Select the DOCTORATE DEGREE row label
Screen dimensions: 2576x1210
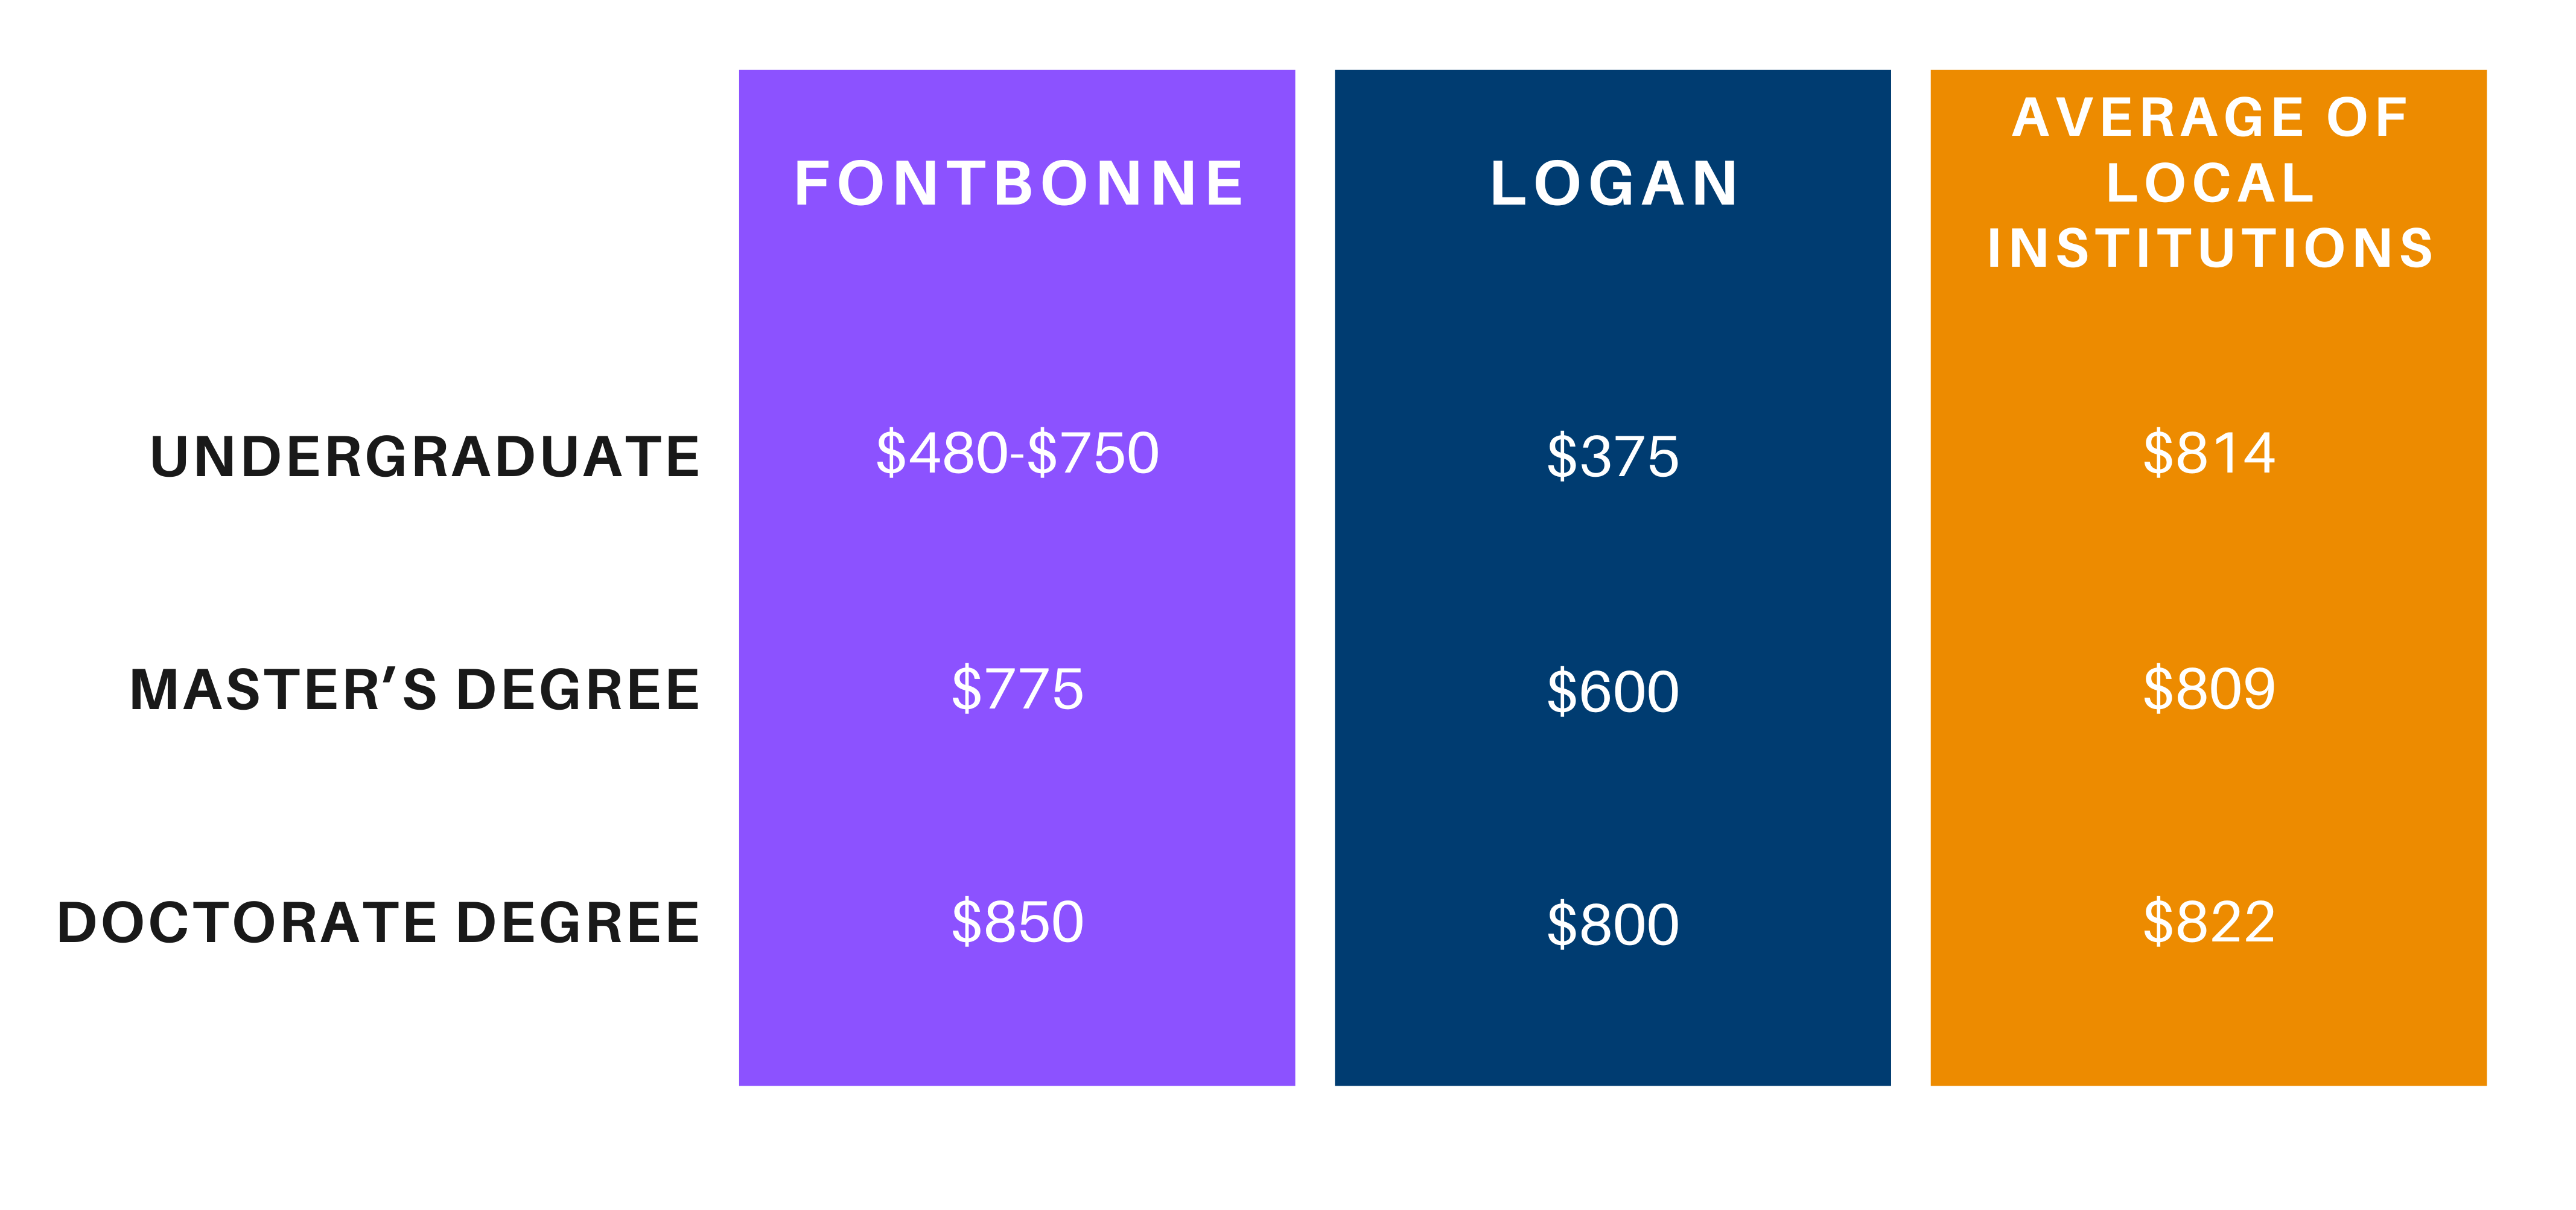378,922
